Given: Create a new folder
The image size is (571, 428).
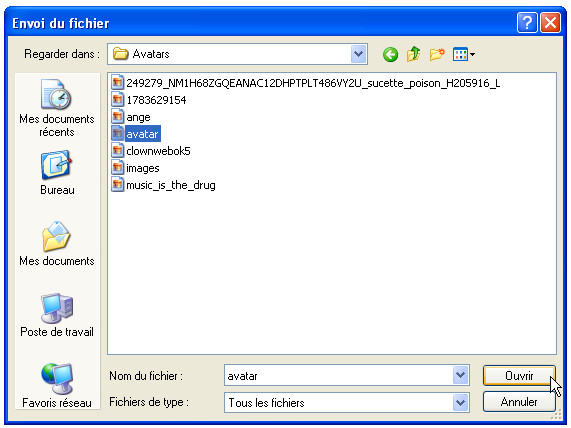Looking at the screenshot, I should pos(437,54).
